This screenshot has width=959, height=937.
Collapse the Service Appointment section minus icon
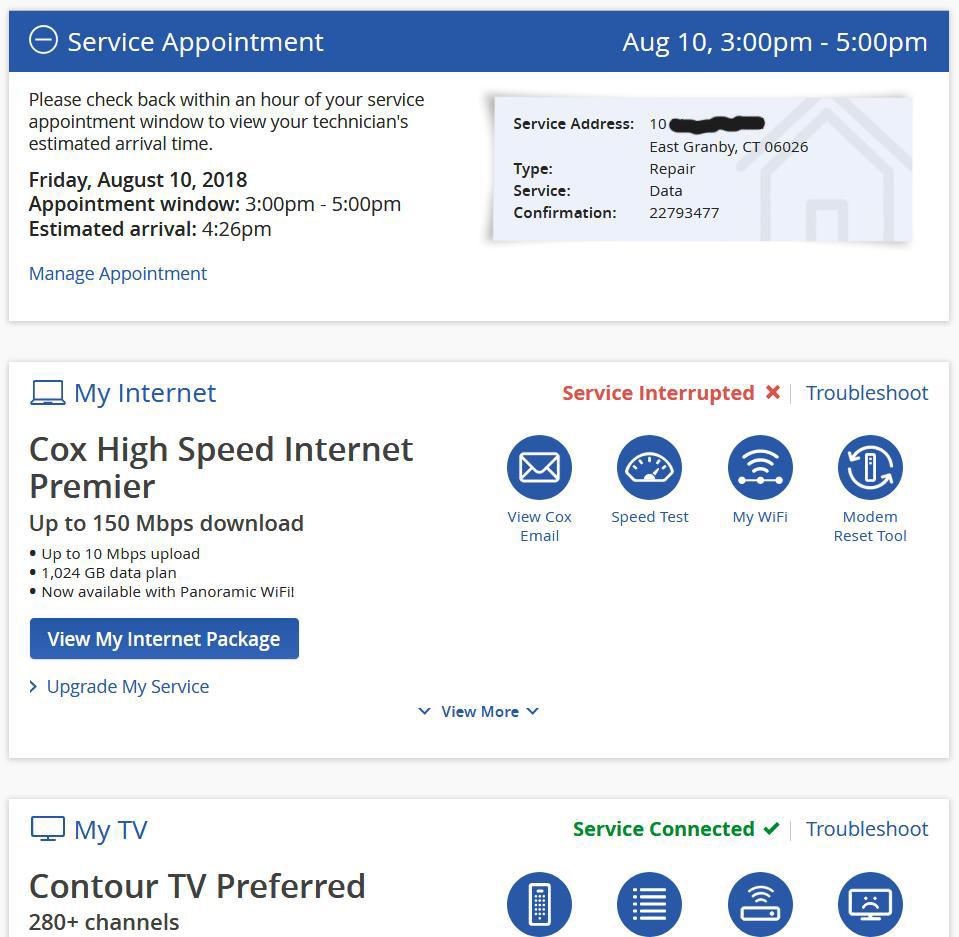pyautogui.click(x=43, y=41)
